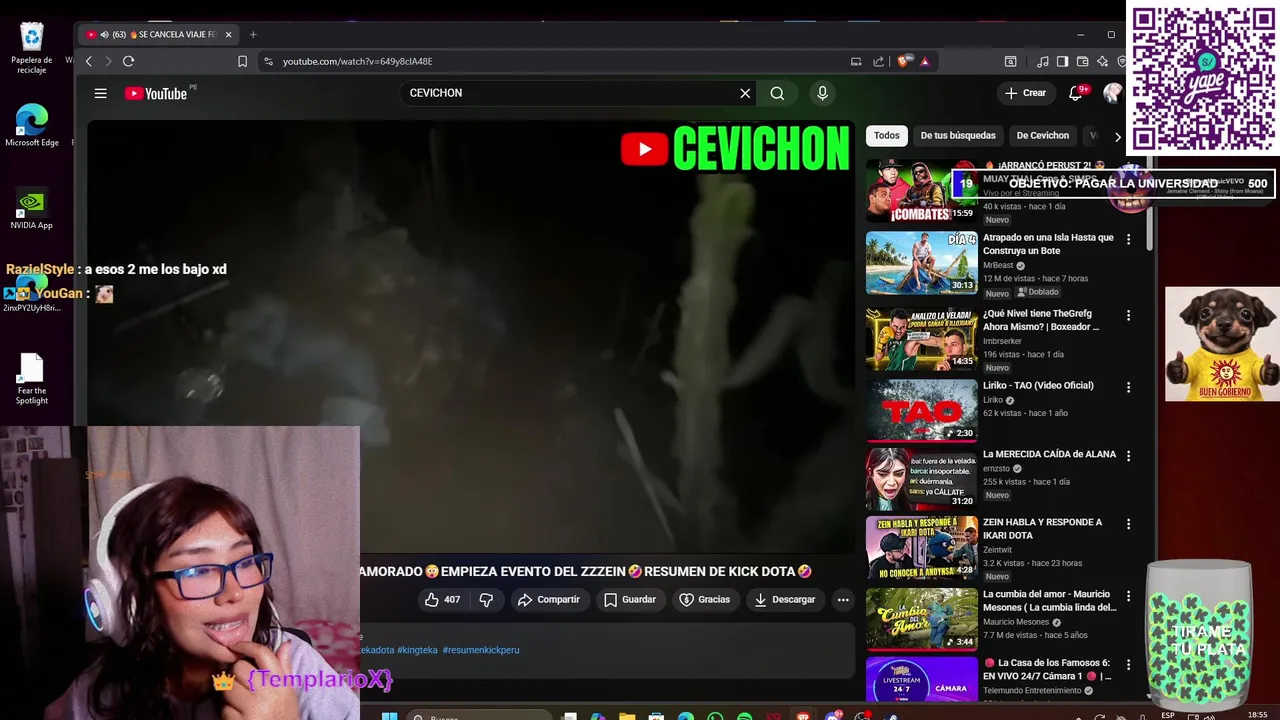This screenshot has width=1280, height=720.
Task: Open La MERECIDA CAÍDA DE ALANA thumbnail
Action: tap(921, 478)
